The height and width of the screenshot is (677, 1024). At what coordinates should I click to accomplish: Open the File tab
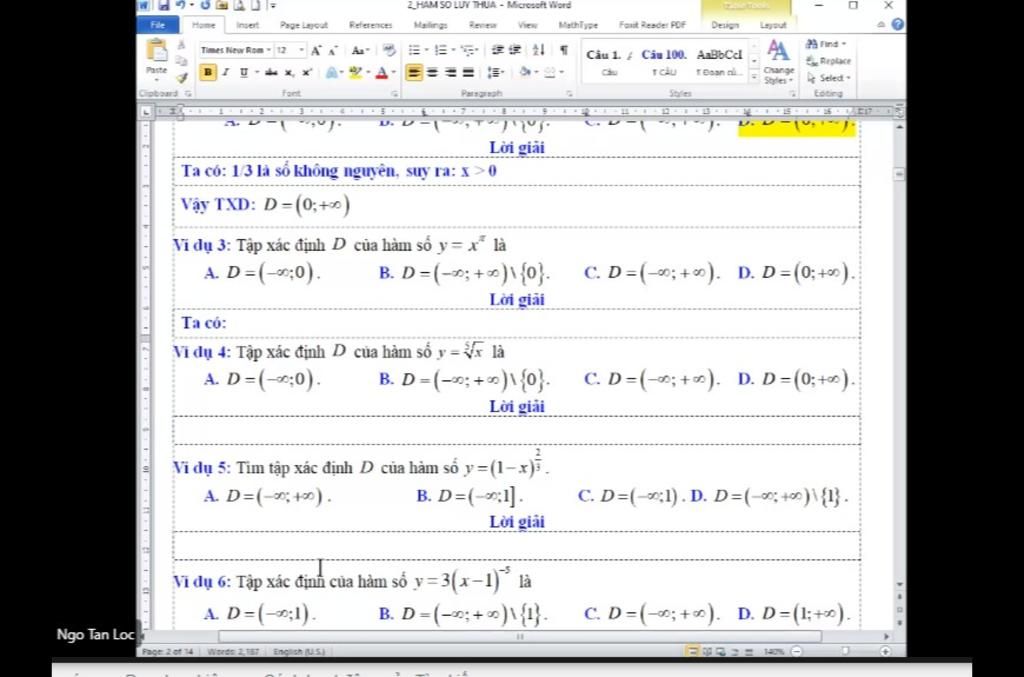tap(157, 25)
